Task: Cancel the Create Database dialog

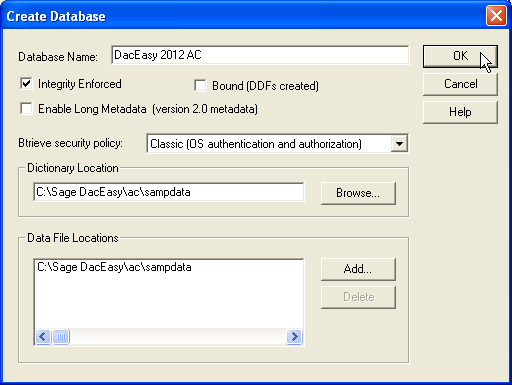Action: click(x=460, y=84)
